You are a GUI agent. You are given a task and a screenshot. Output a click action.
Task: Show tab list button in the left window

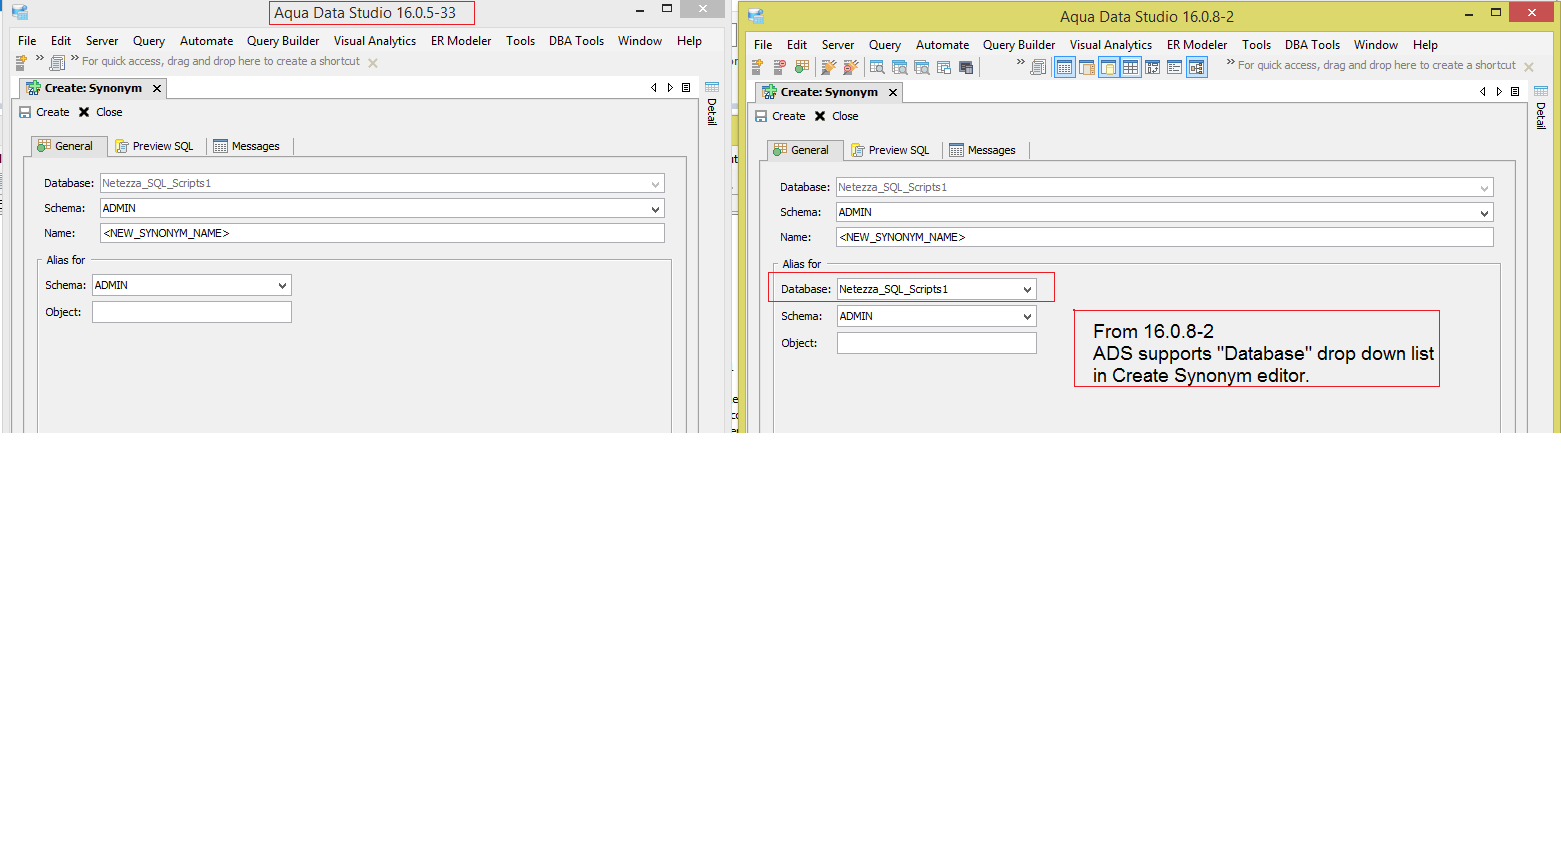click(x=686, y=87)
